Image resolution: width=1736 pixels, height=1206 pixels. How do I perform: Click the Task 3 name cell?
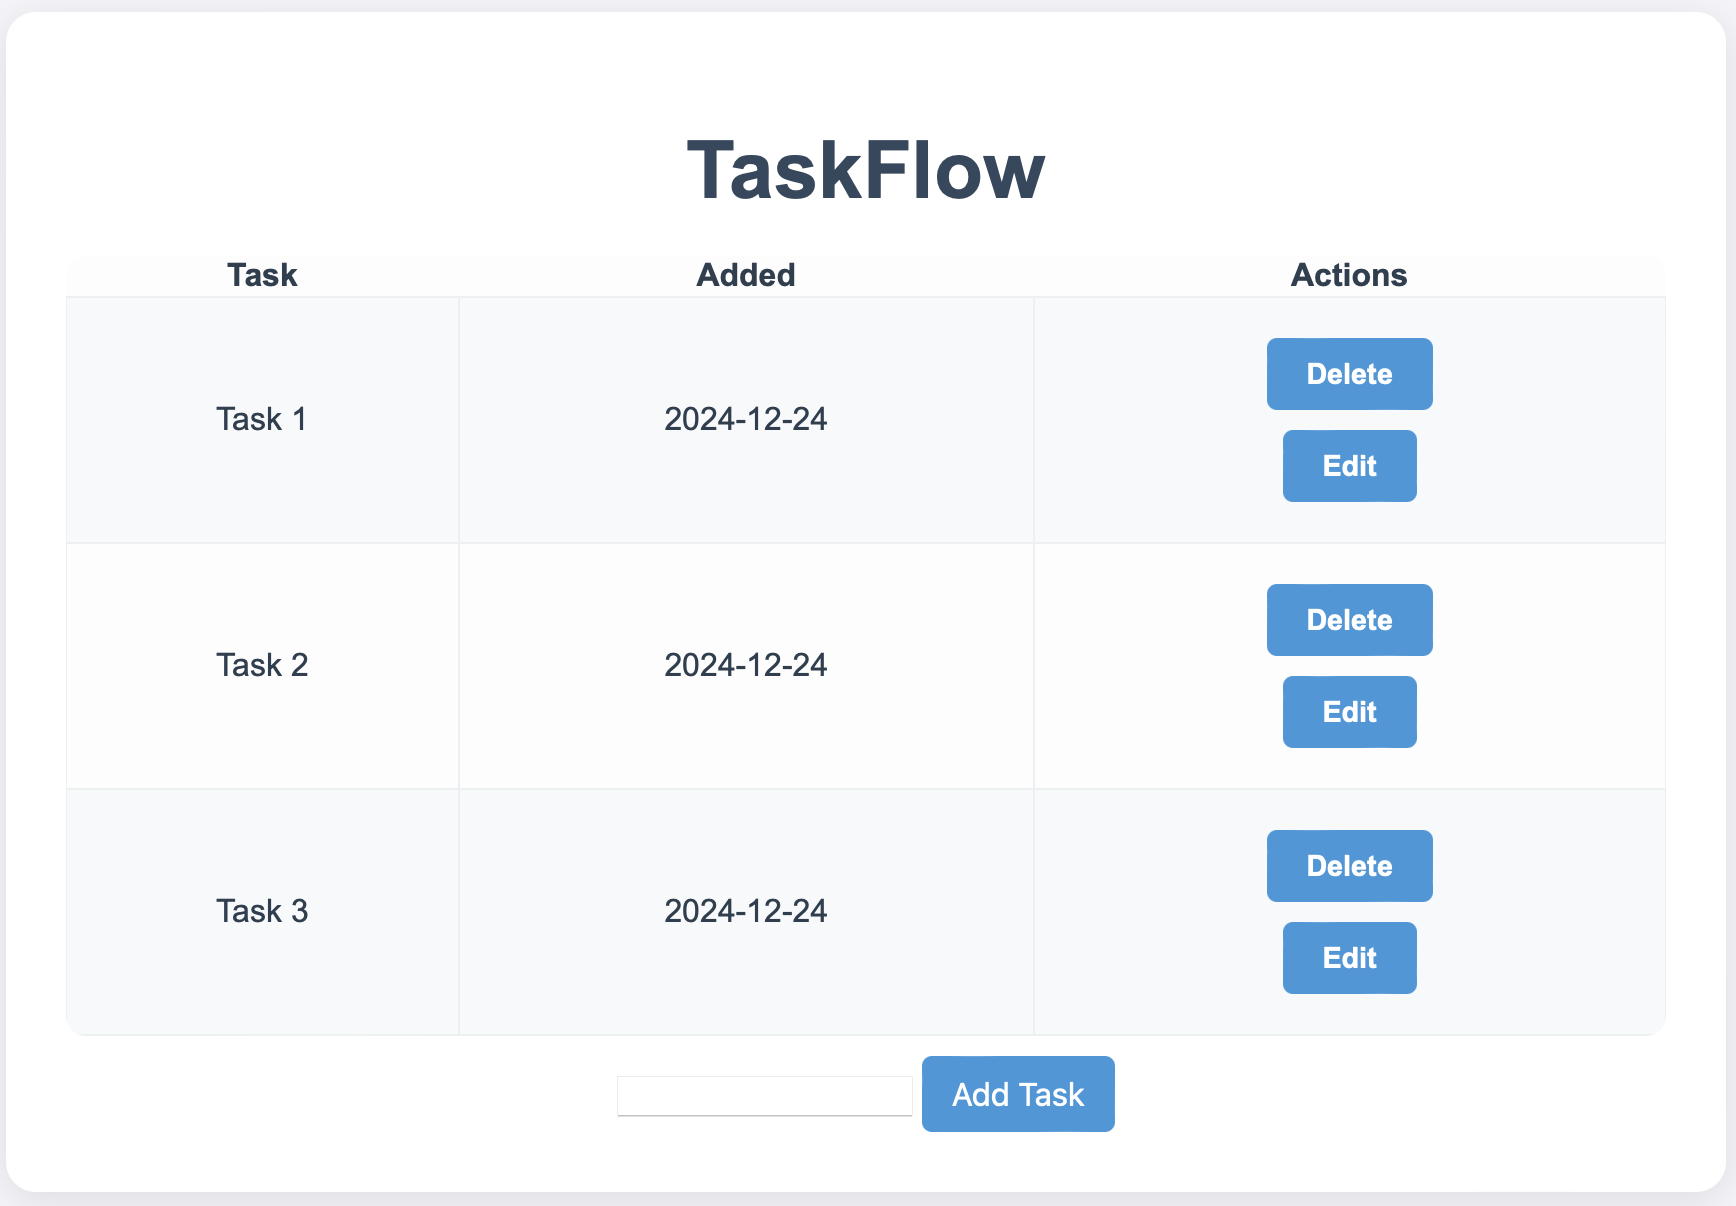click(x=262, y=911)
